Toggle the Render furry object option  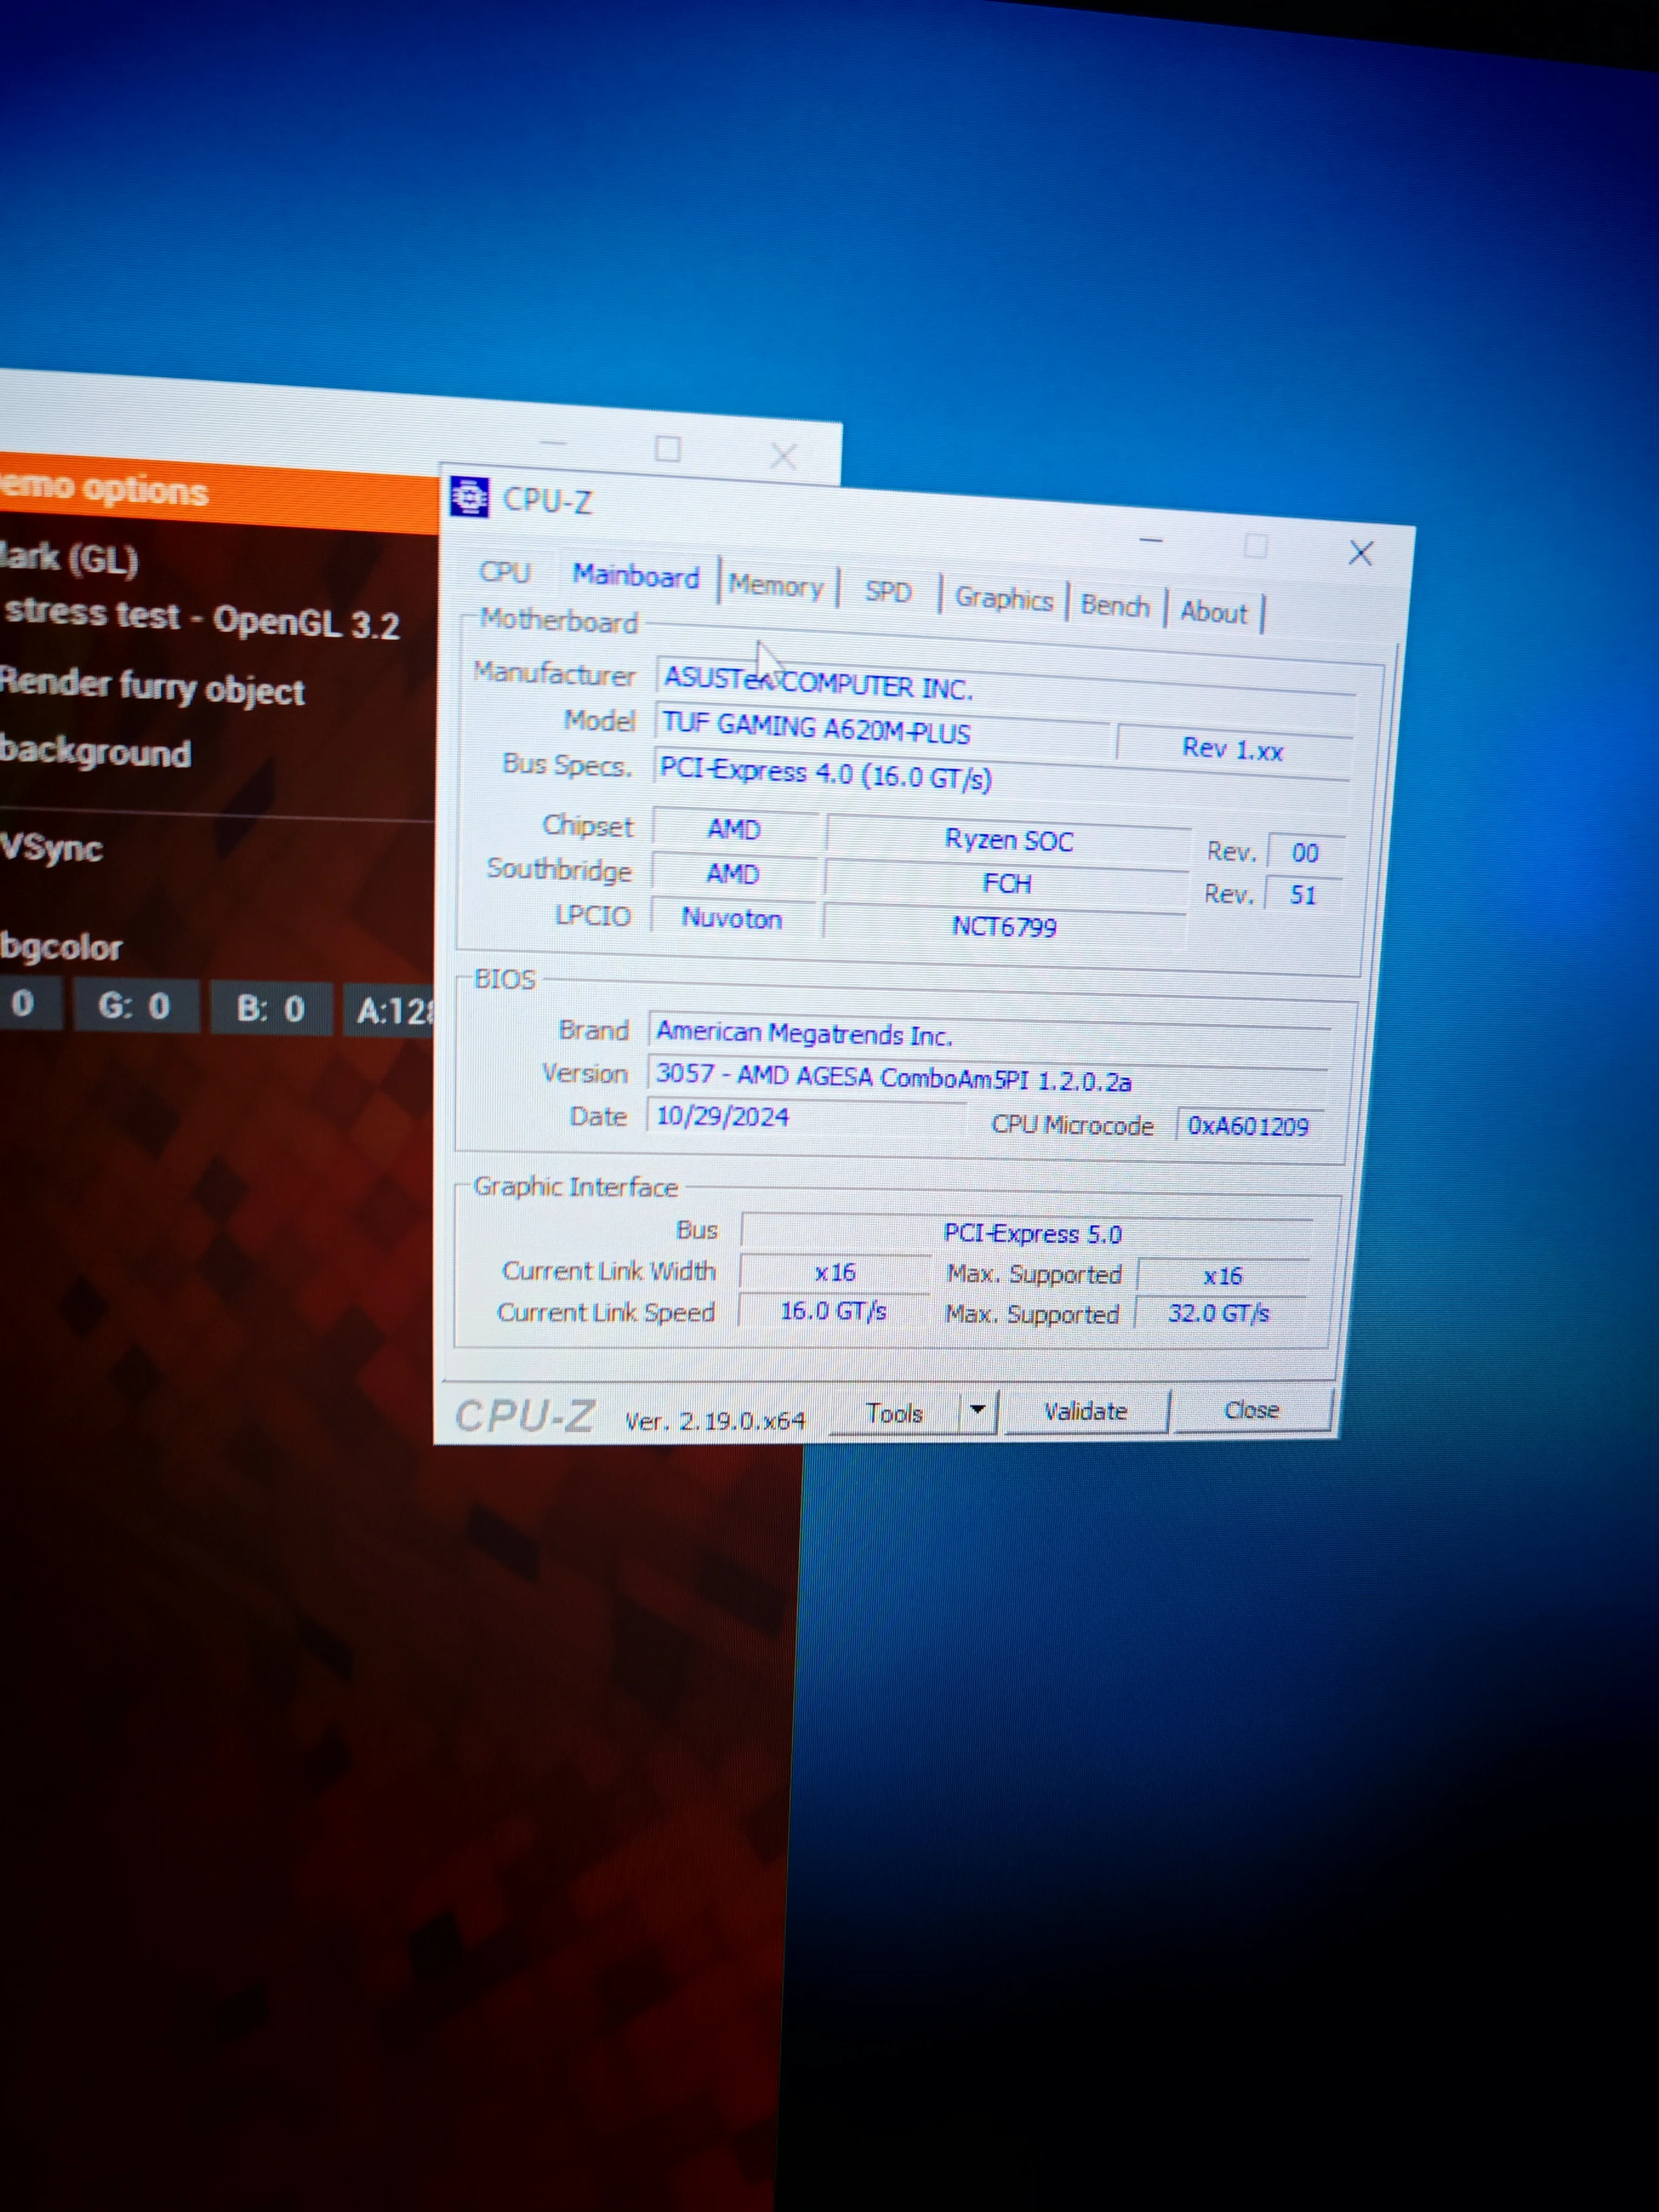(x=152, y=688)
